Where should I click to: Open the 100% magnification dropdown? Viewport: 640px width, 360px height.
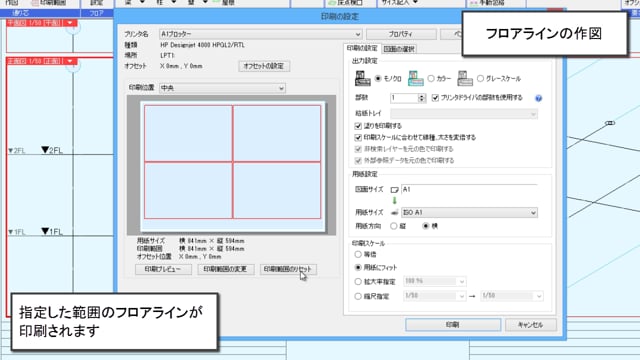click(x=434, y=281)
